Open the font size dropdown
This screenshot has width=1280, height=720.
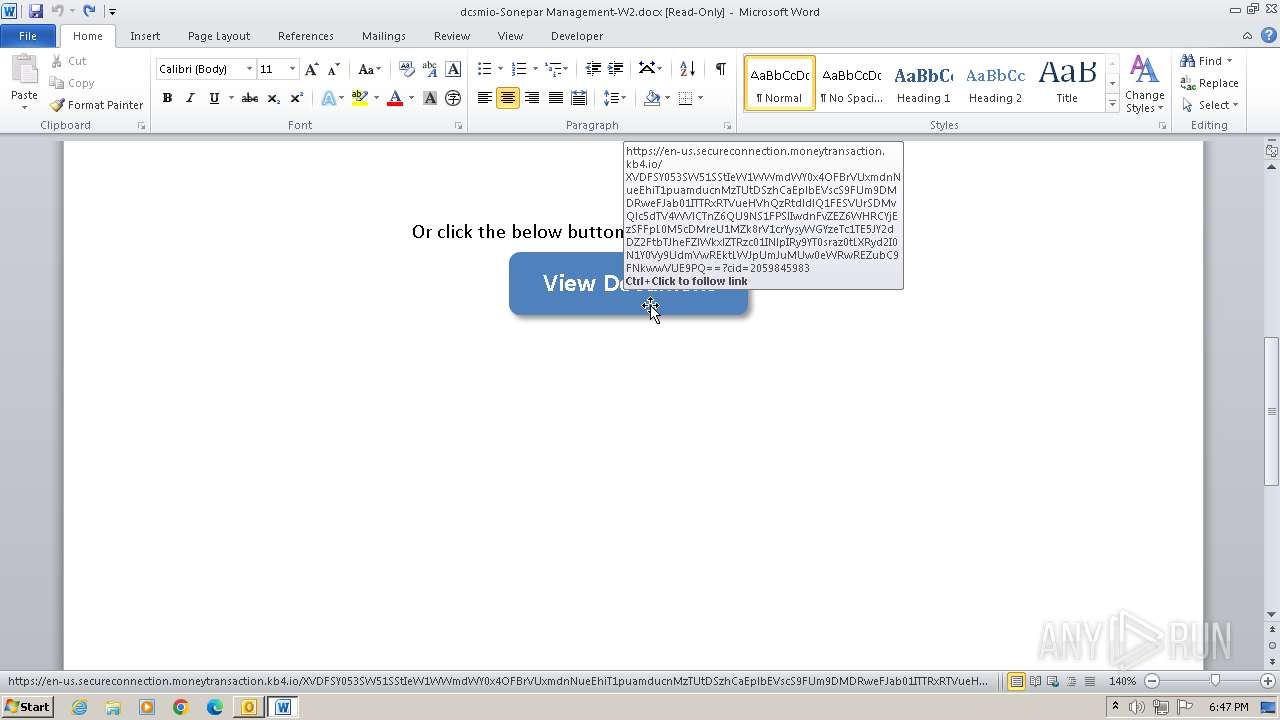(x=292, y=69)
